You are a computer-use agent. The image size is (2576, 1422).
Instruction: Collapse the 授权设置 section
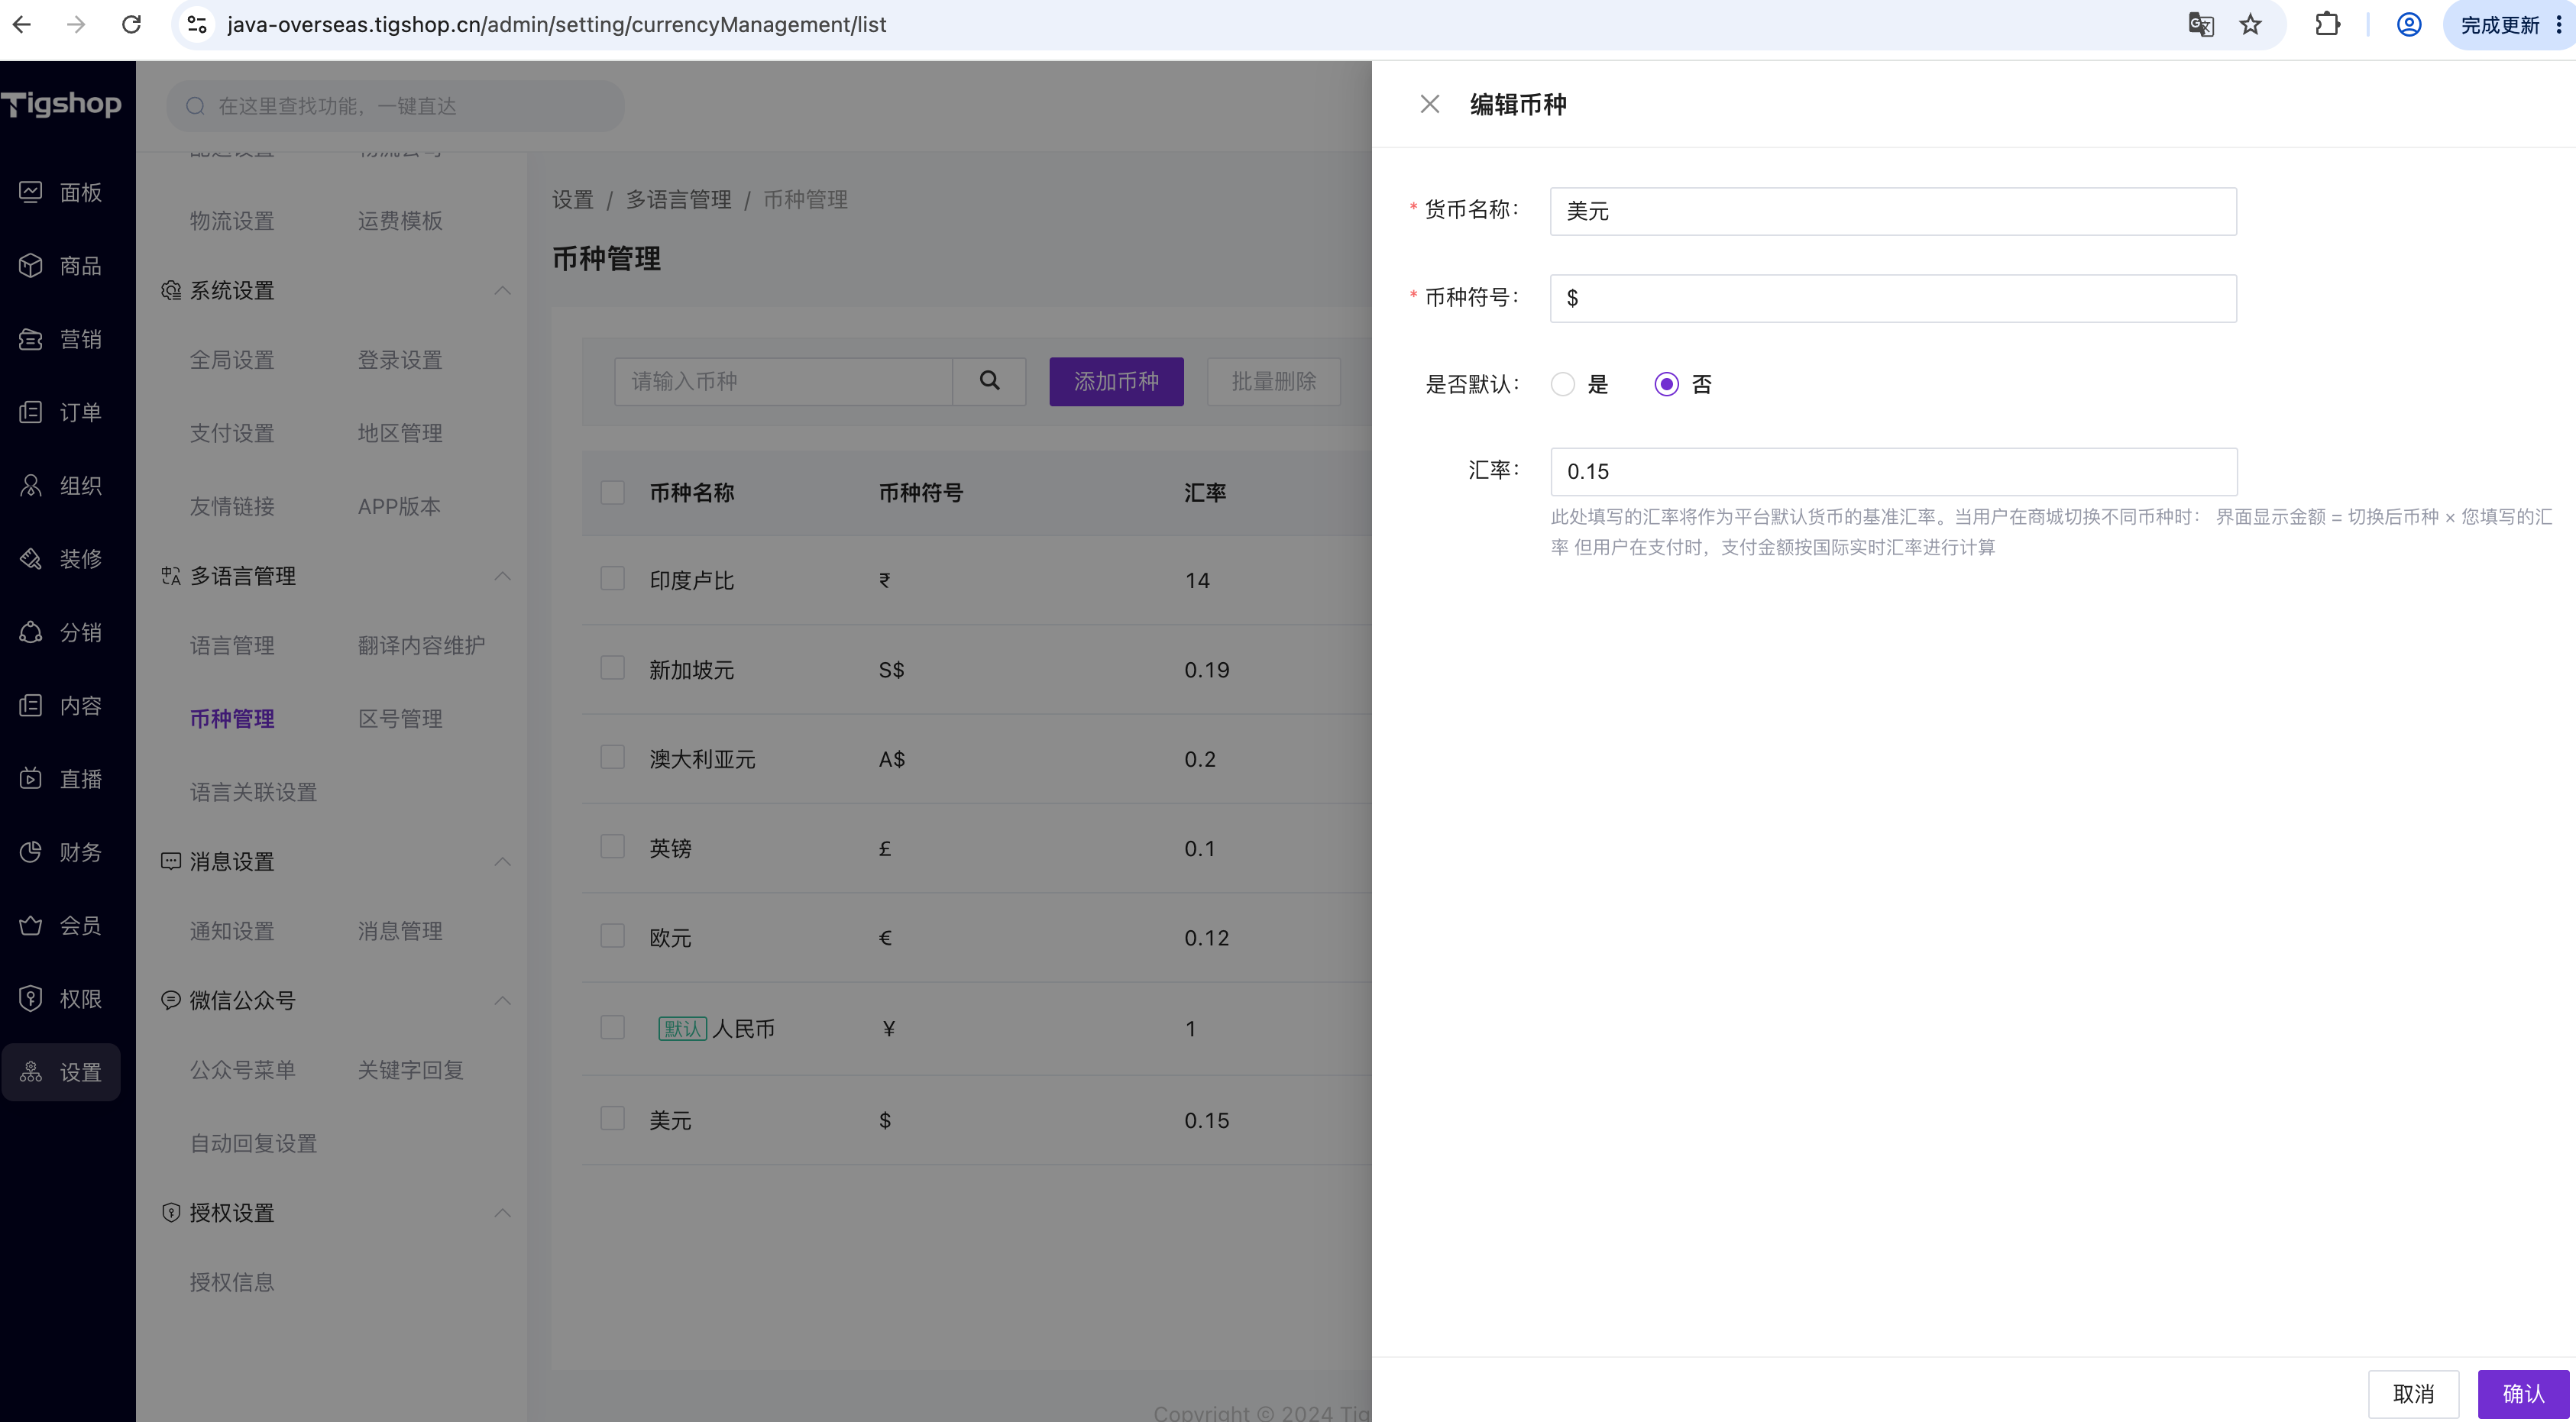(503, 1212)
